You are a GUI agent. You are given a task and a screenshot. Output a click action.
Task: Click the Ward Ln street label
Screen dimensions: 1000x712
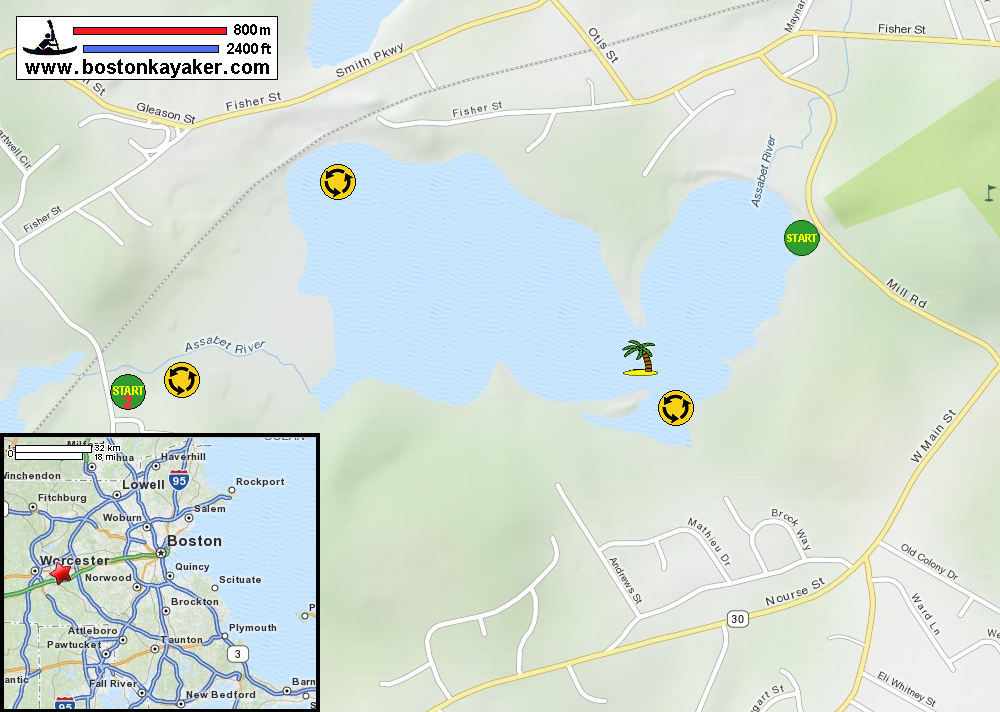[925, 614]
